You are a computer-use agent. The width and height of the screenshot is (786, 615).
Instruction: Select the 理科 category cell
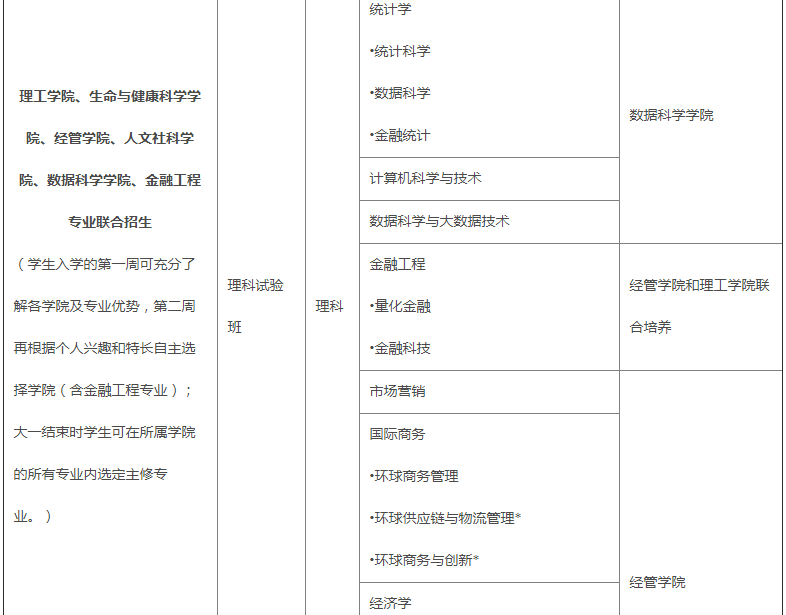pos(330,306)
